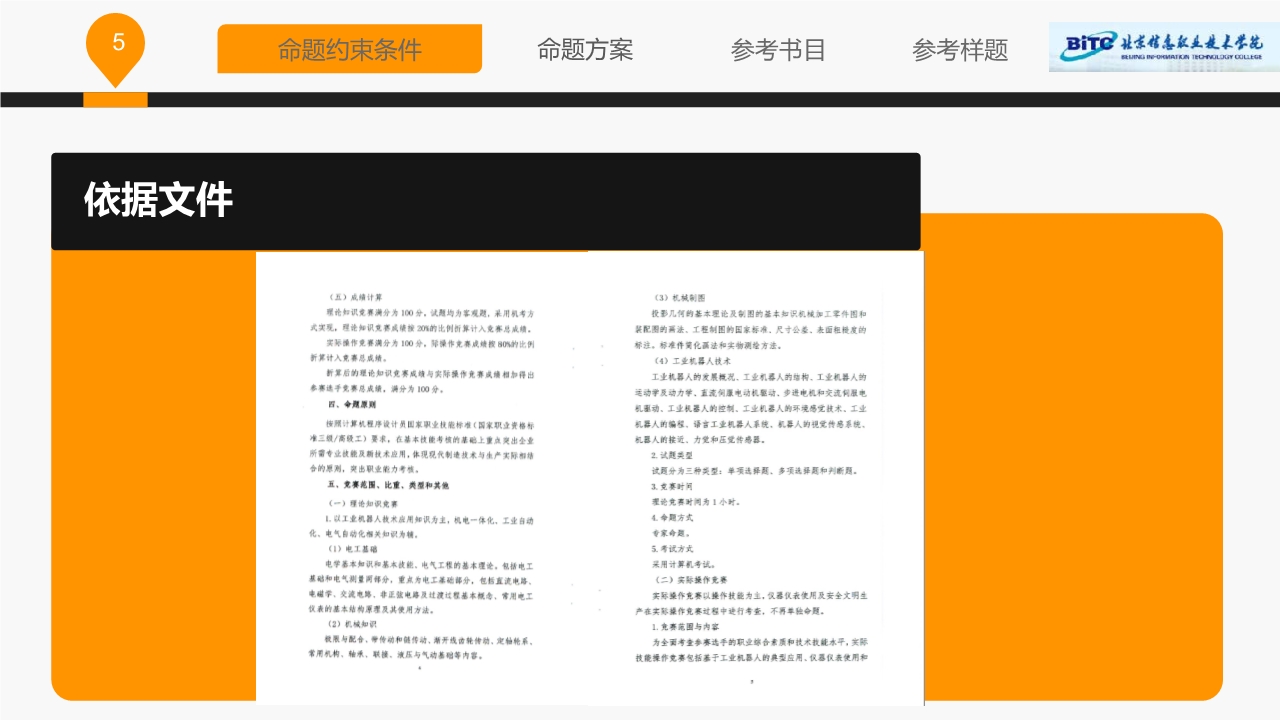Select the right scanned document page
The width and height of the screenshot is (1280, 720).
point(755,480)
